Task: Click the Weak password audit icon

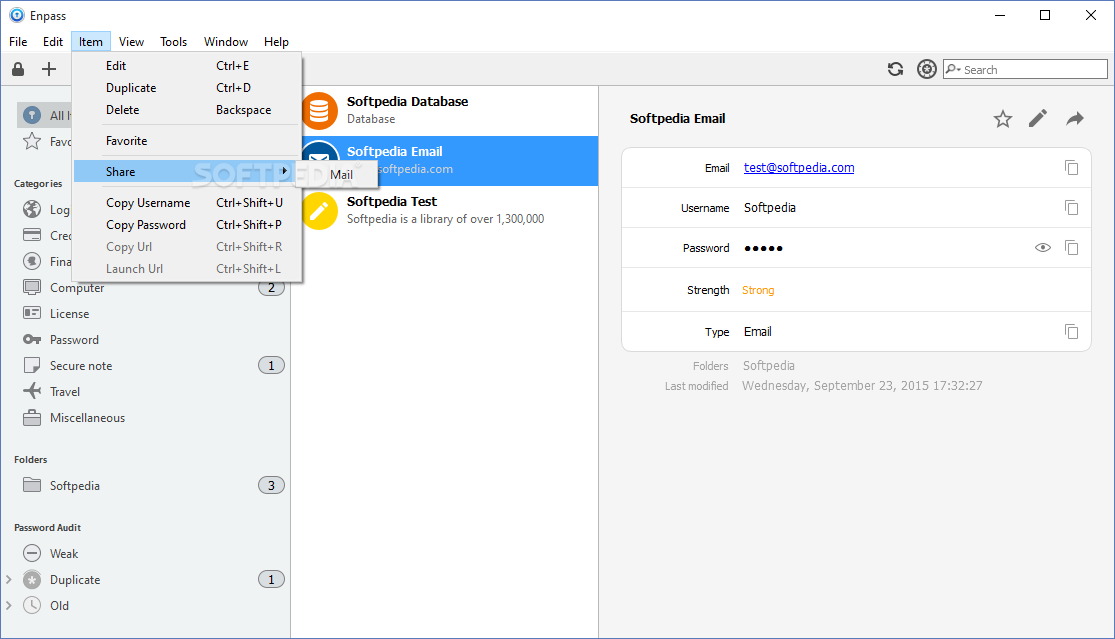Action: tap(32, 553)
